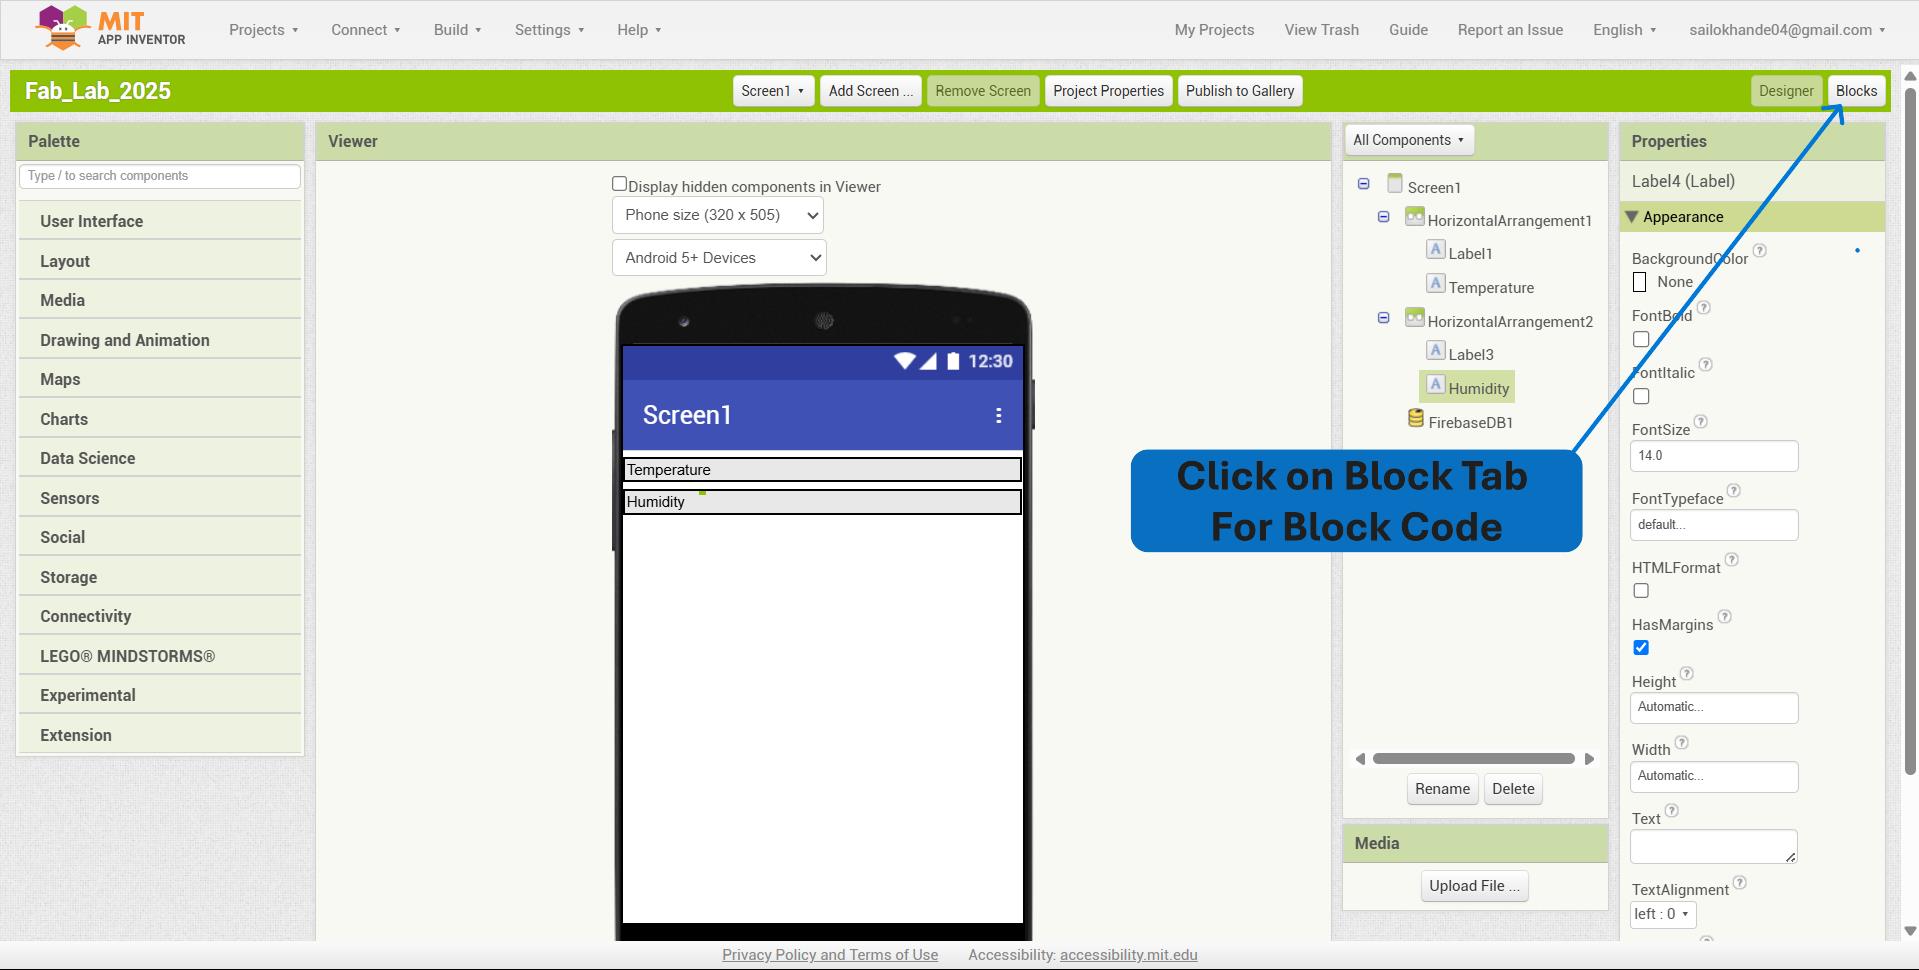Toggle the FontBold checkbox
Image resolution: width=1919 pixels, height=970 pixels.
[x=1641, y=340]
